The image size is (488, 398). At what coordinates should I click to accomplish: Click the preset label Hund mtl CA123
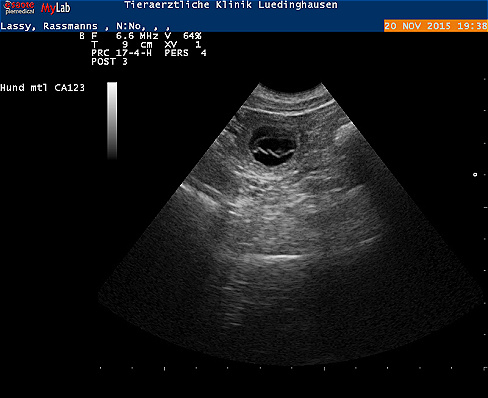(42, 88)
